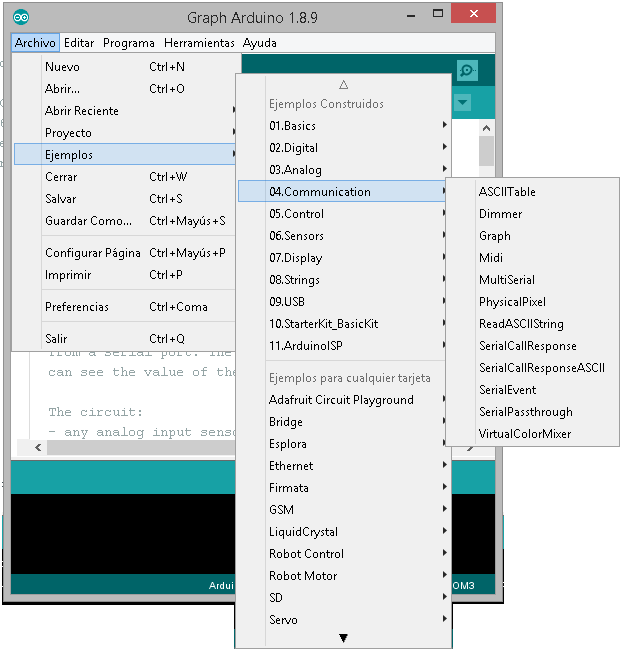
Task: Select Cerrar in the Archivo menu
Action: 125,177
